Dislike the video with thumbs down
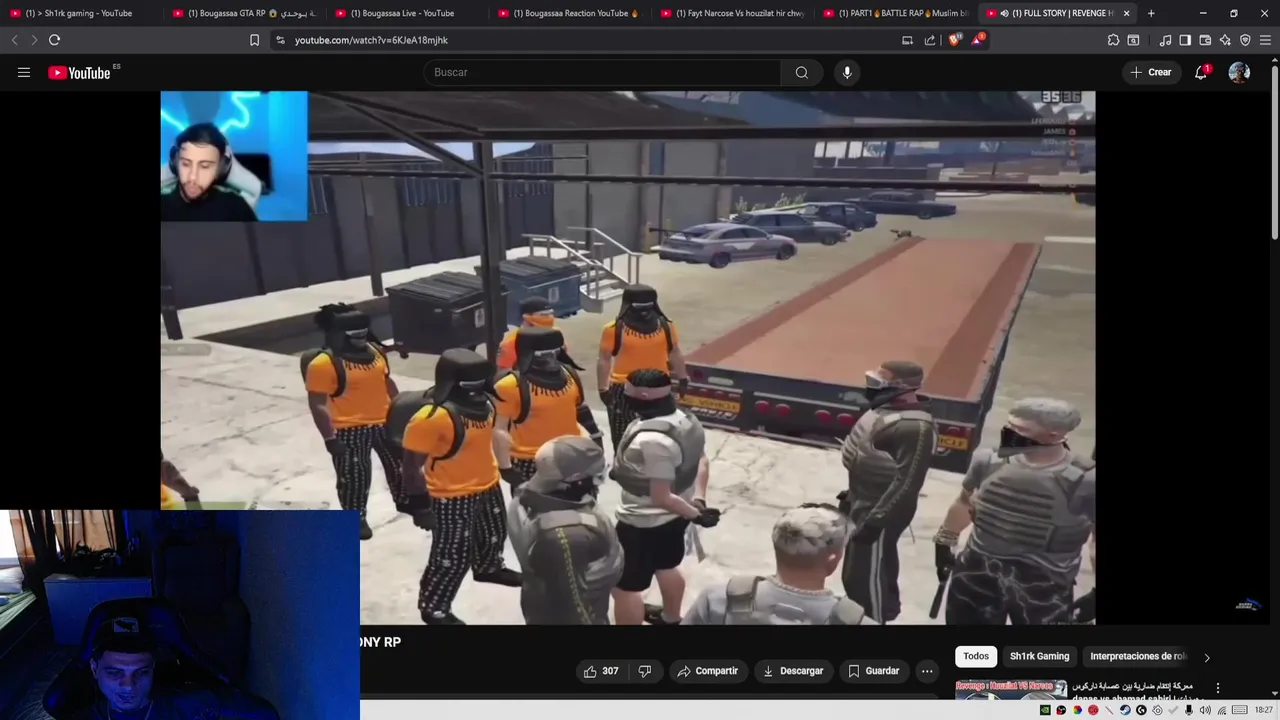Image resolution: width=1280 pixels, height=720 pixels. coord(645,671)
